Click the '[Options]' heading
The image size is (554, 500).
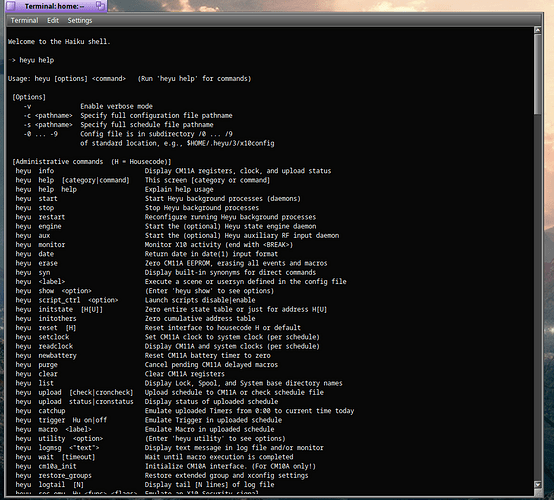(x=29, y=97)
